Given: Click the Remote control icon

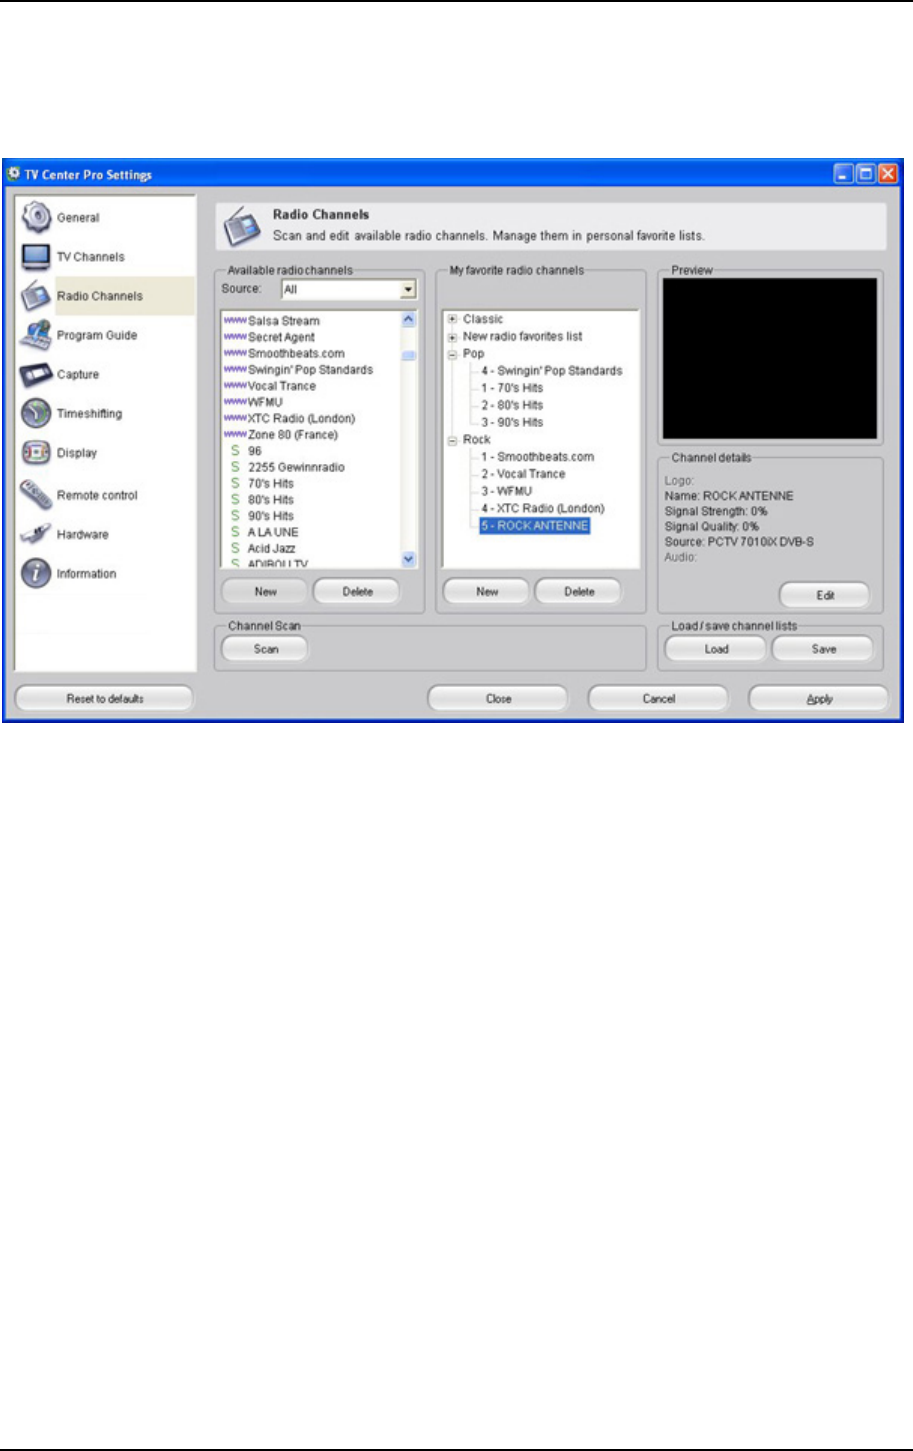Looking at the screenshot, I should click(x=36, y=494).
